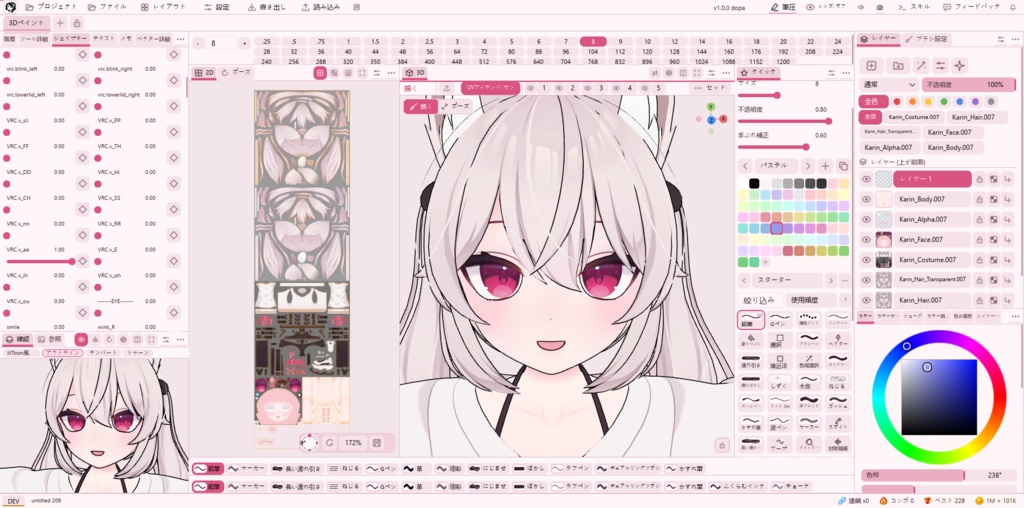Select the 木炭 charcoal brush
The image size is (1024, 508).
click(809, 382)
